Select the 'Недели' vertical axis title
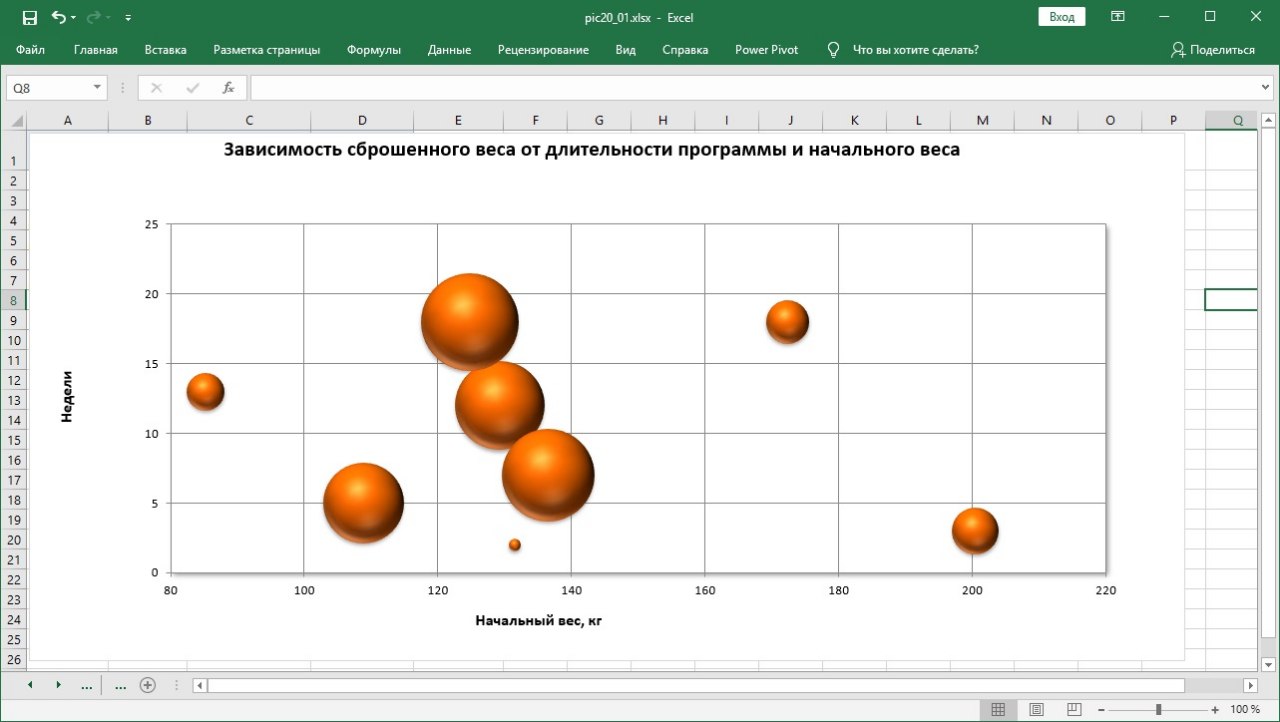Image resolution: width=1280 pixels, height=722 pixels. pyautogui.click(x=67, y=397)
